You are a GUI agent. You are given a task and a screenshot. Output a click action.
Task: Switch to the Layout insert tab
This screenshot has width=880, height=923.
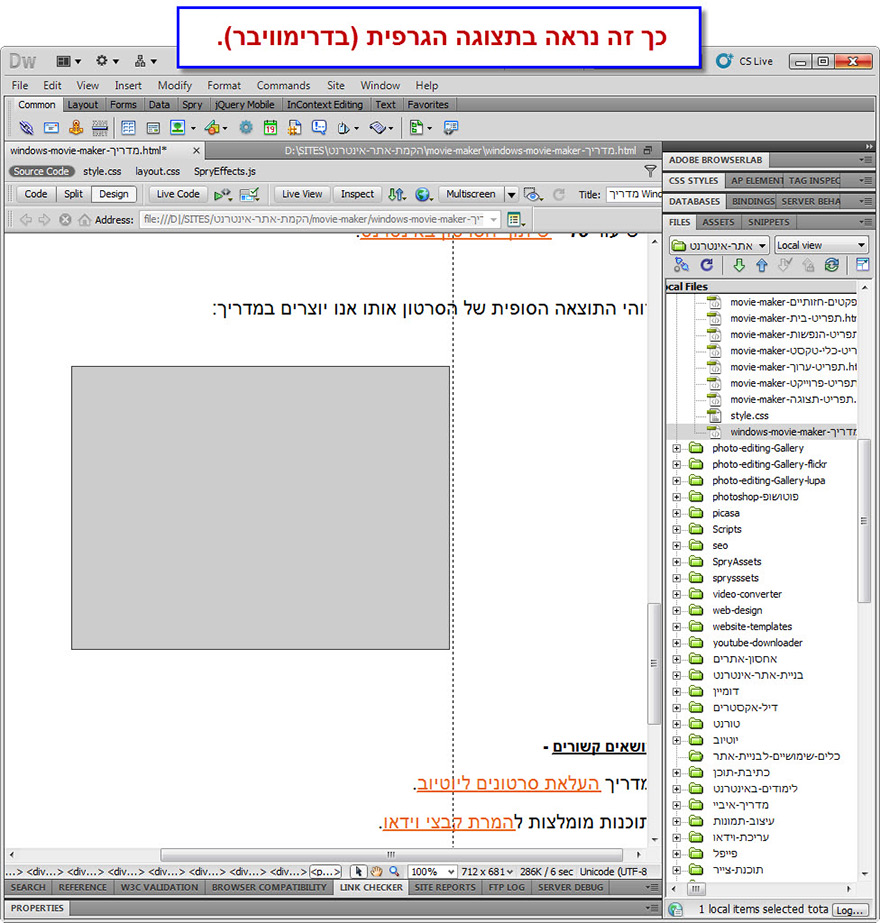82,105
